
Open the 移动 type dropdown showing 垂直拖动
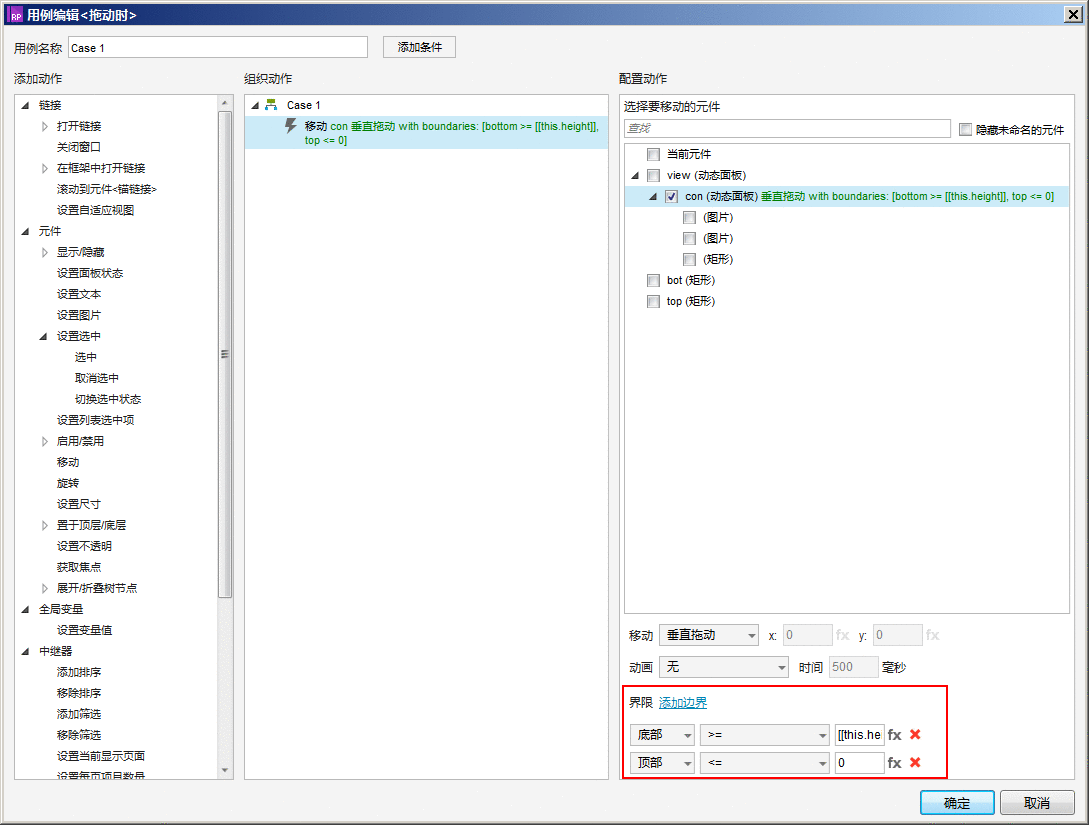click(x=708, y=635)
